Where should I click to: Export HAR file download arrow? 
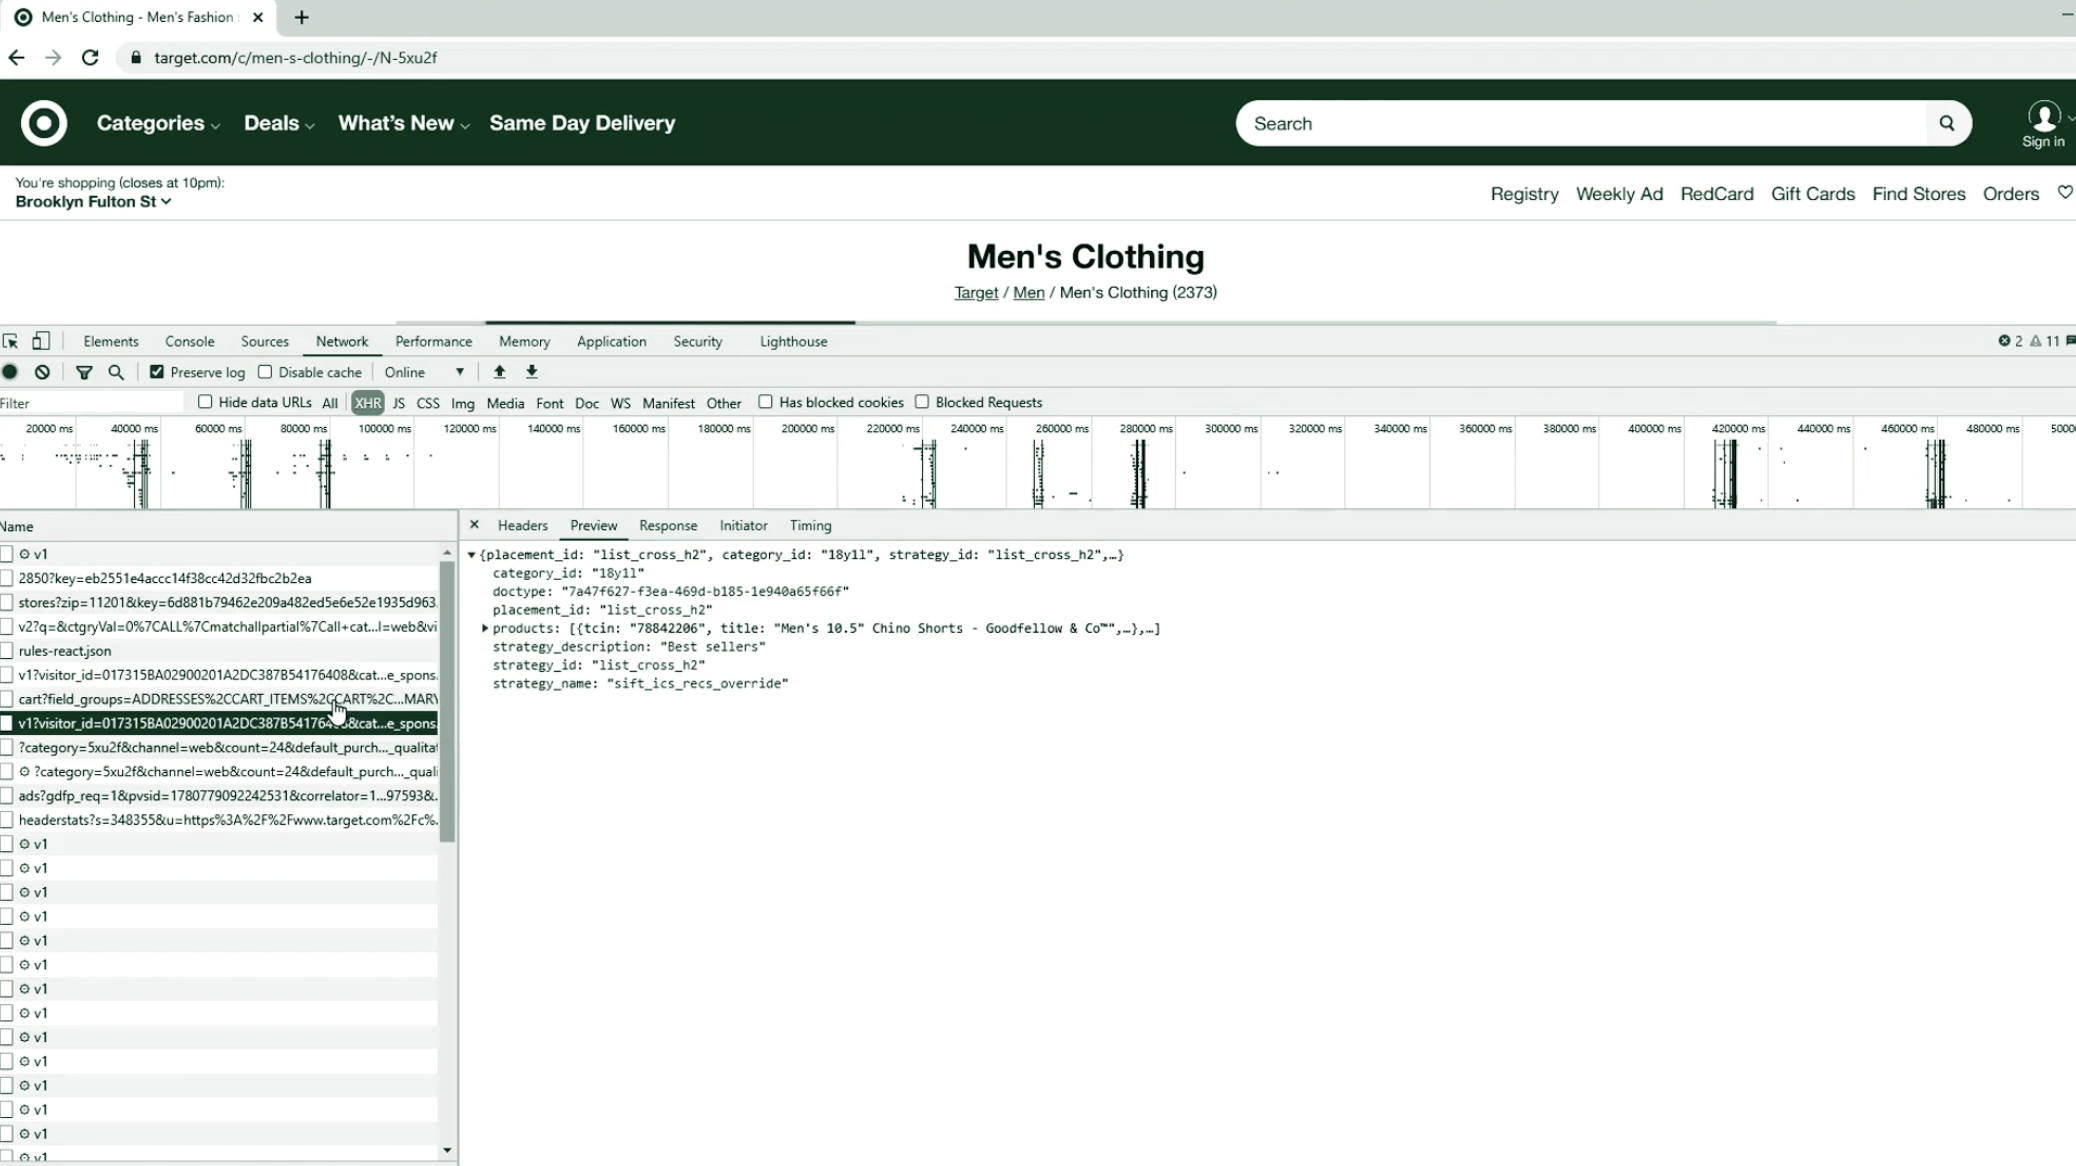532,372
